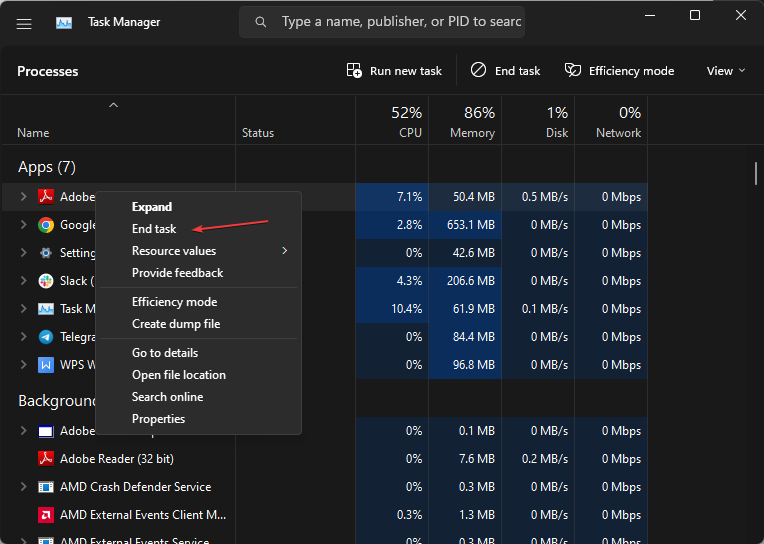Click the Adobe Reader (32 bit) icon
764x544 pixels.
point(45,459)
